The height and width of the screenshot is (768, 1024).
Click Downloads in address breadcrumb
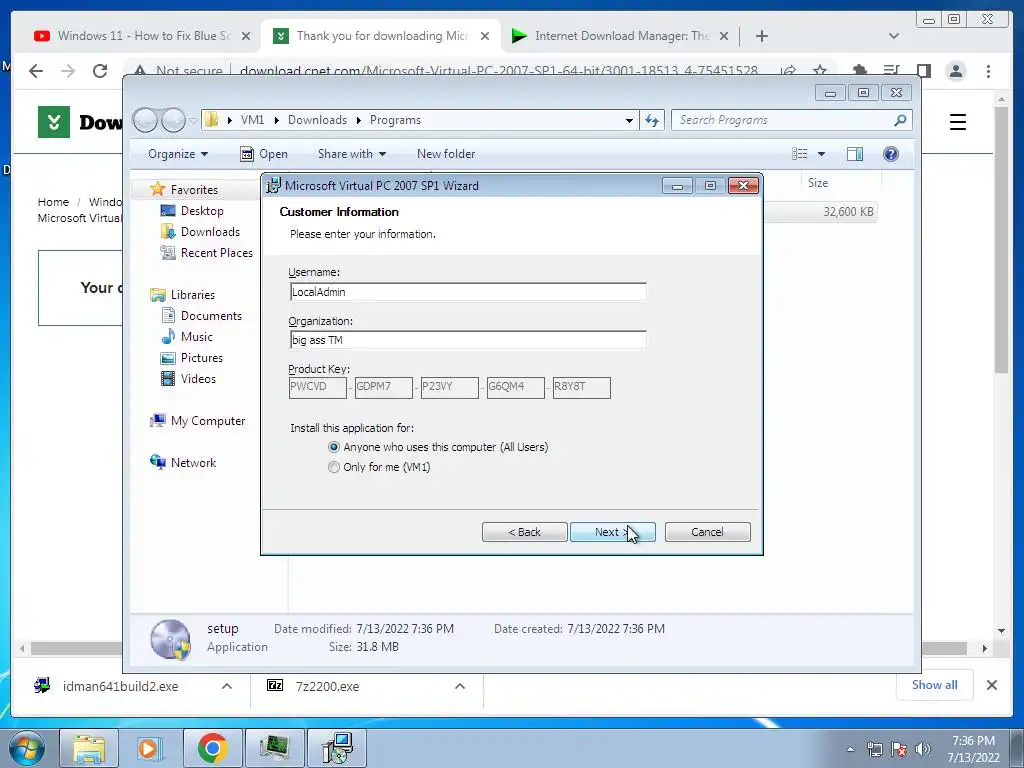tap(317, 120)
